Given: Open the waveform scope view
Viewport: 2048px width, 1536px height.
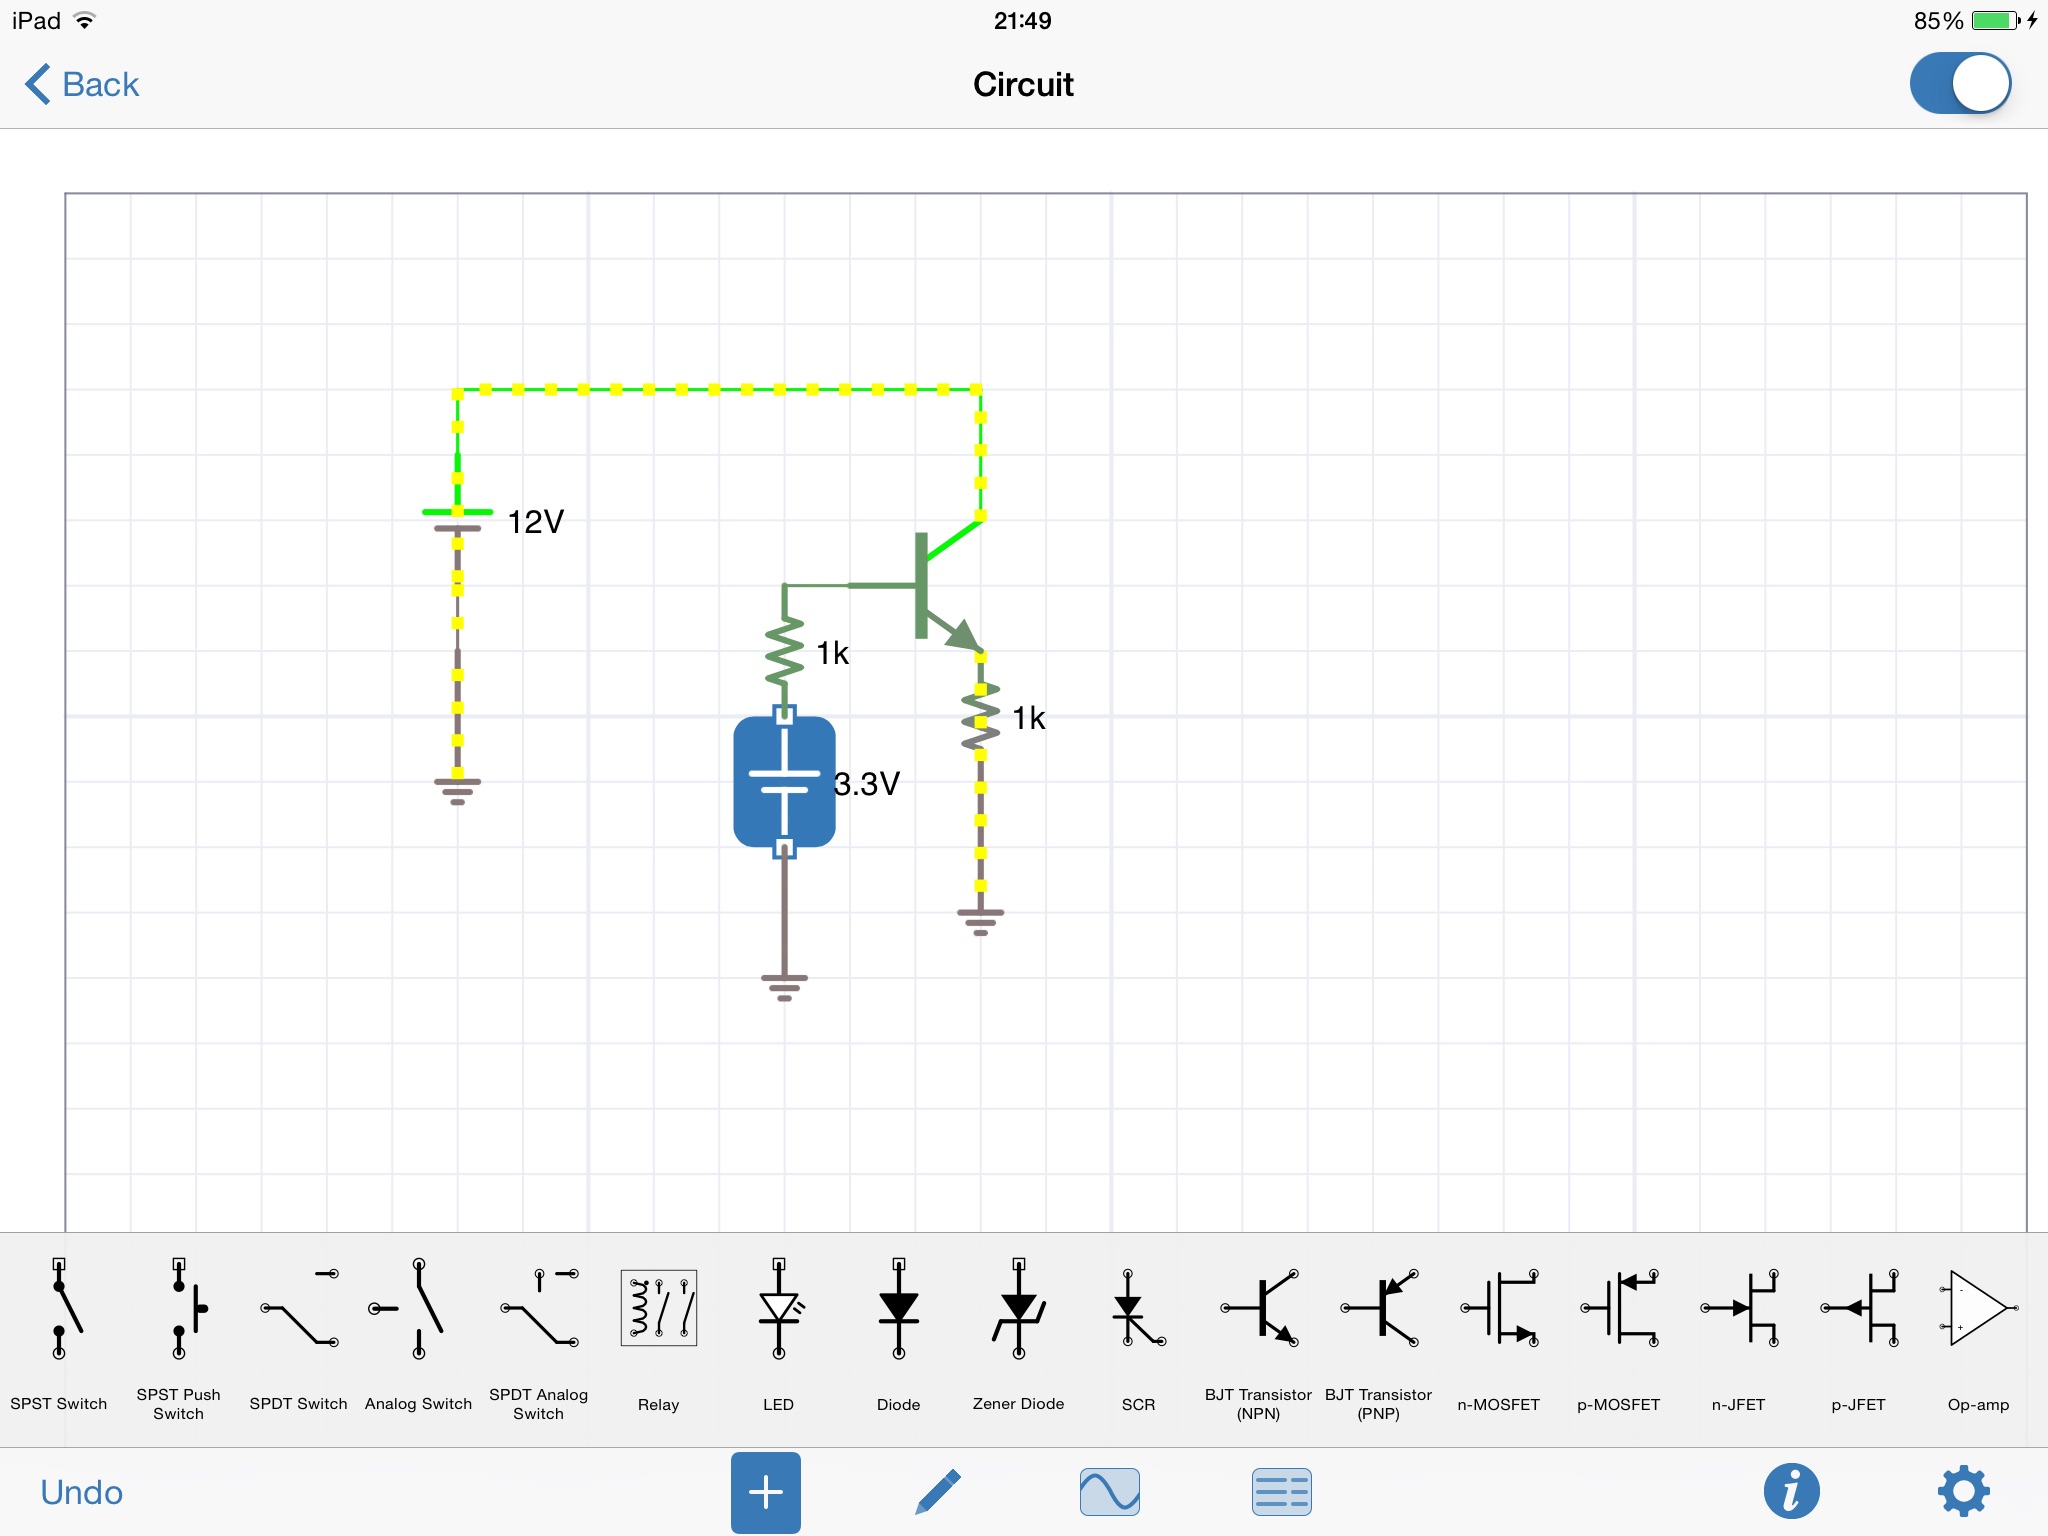Looking at the screenshot, I should tap(1109, 1492).
